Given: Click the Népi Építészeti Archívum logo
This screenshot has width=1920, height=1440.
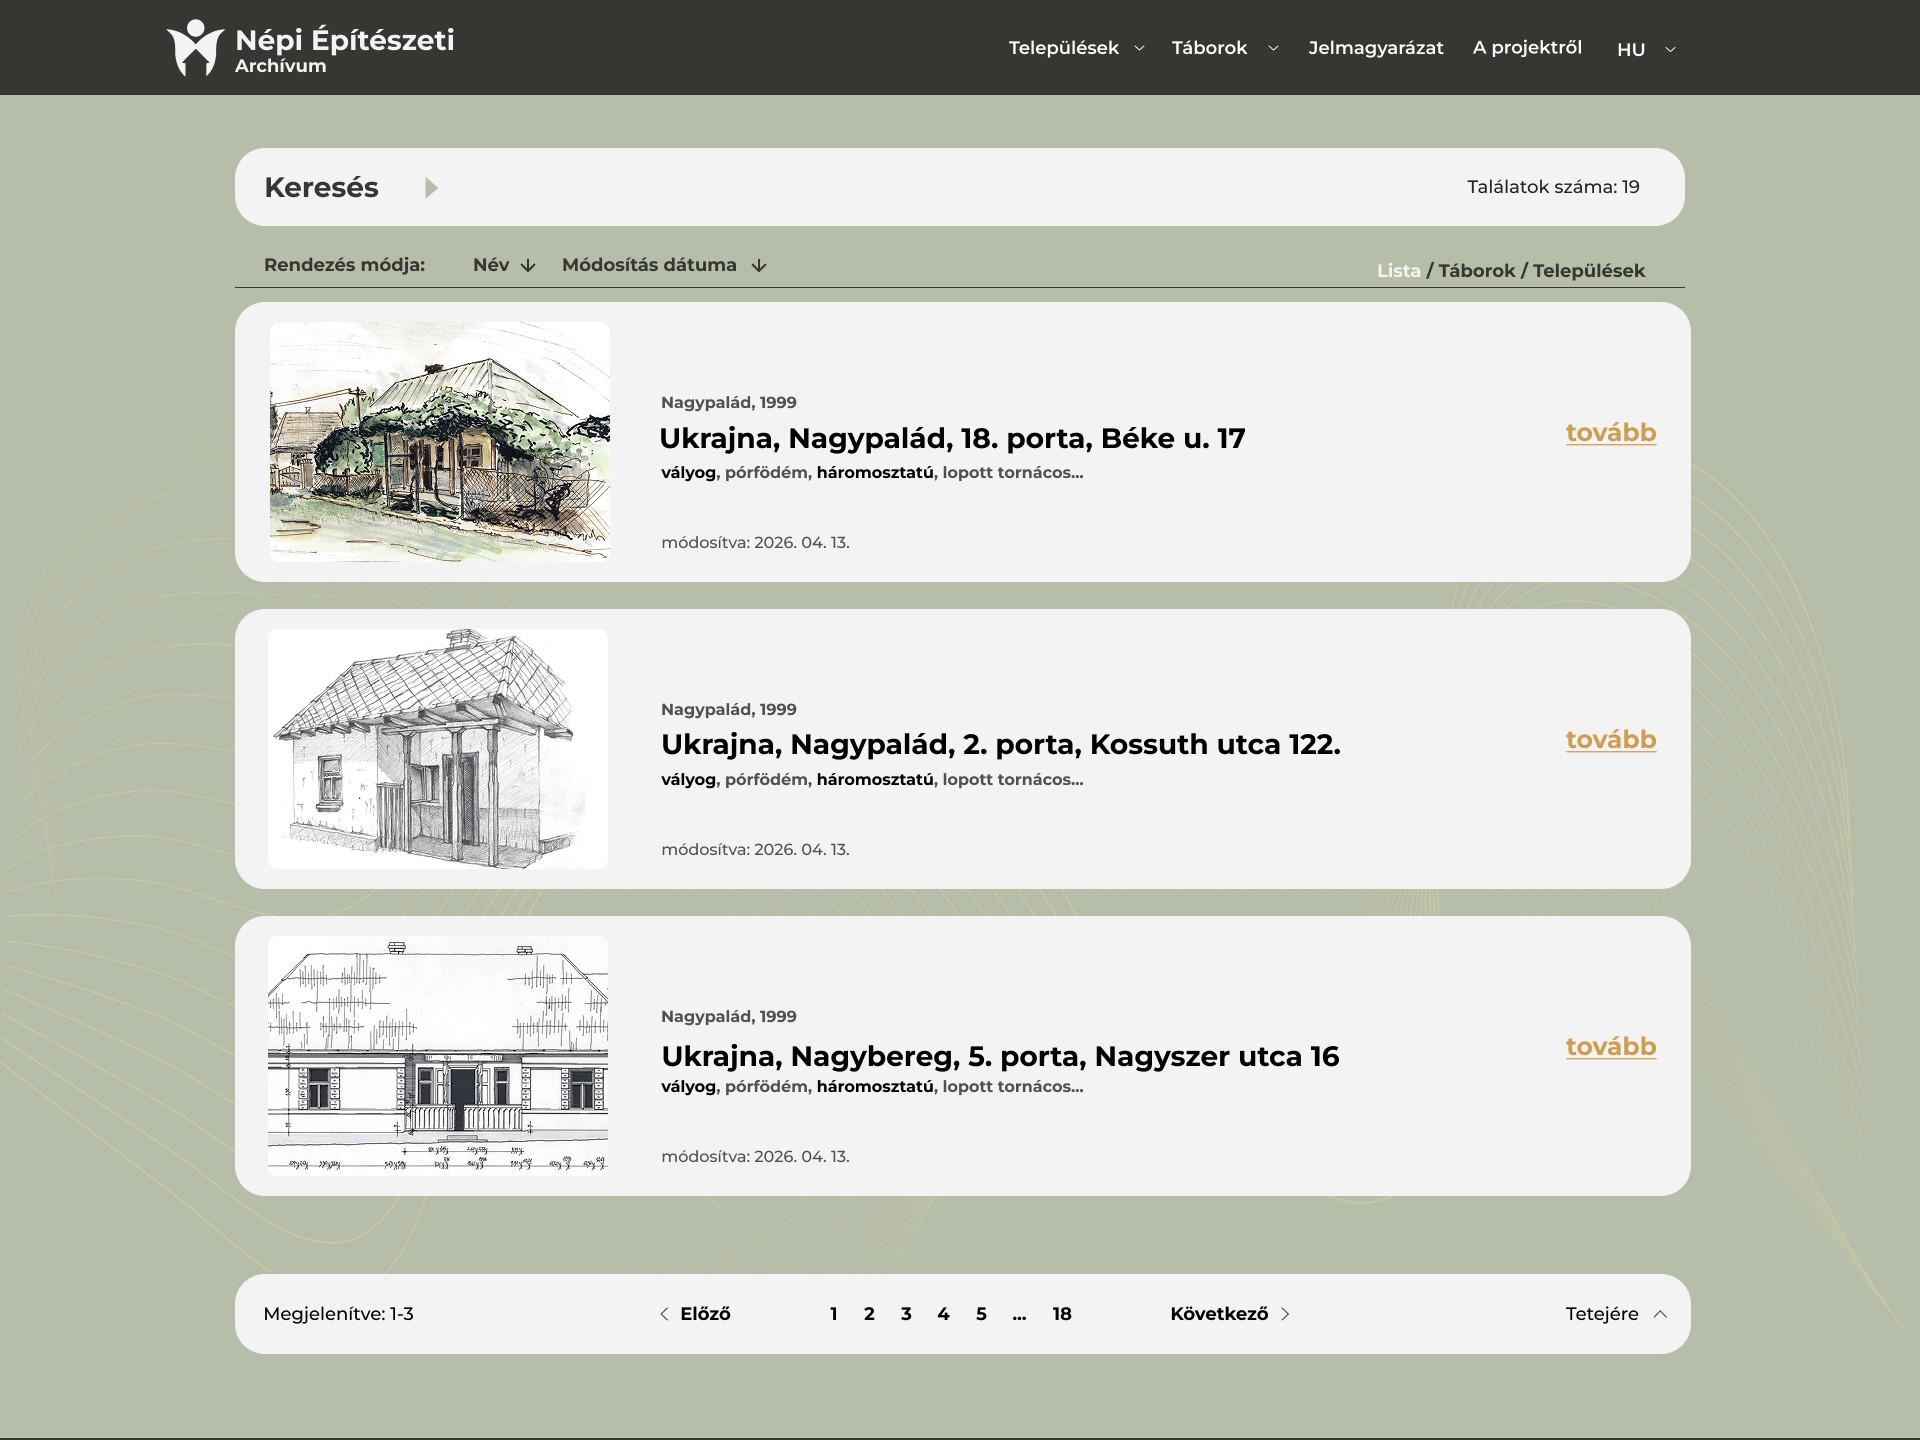Looking at the screenshot, I should [x=310, y=48].
